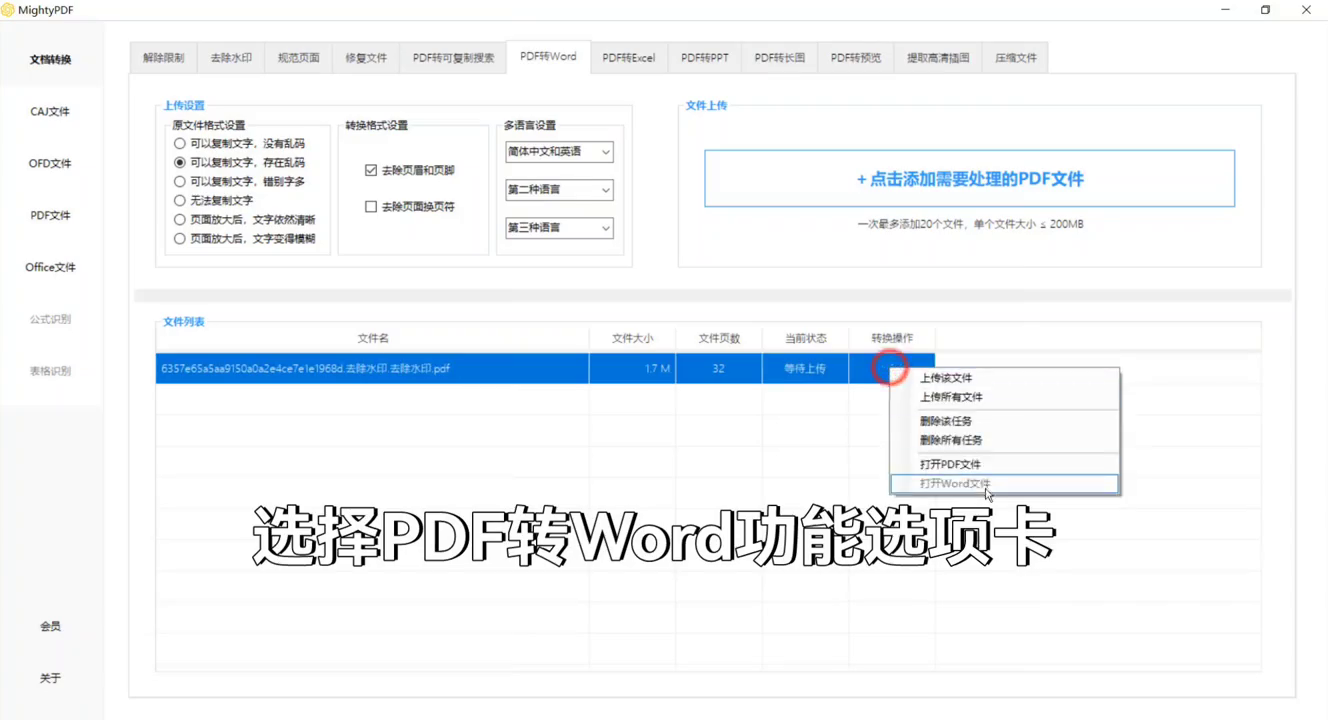Viewport: 1328px width, 720px height.
Task: Pick the 无法复制文字 radio option
Action: pos(180,201)
